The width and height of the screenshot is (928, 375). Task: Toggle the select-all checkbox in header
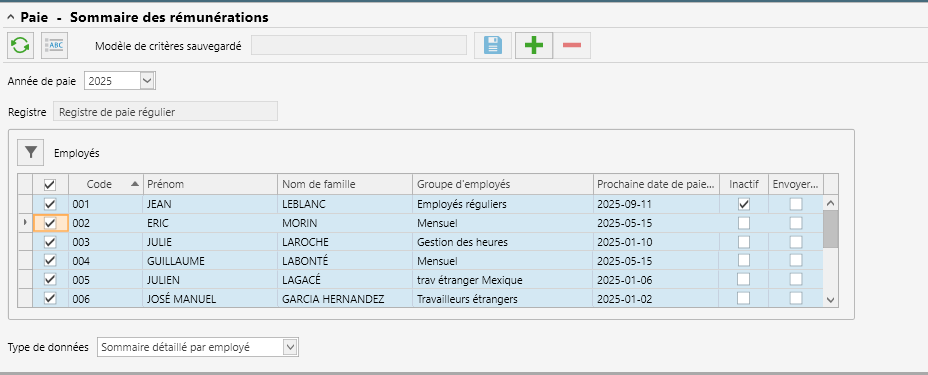[x=50, y=185]
